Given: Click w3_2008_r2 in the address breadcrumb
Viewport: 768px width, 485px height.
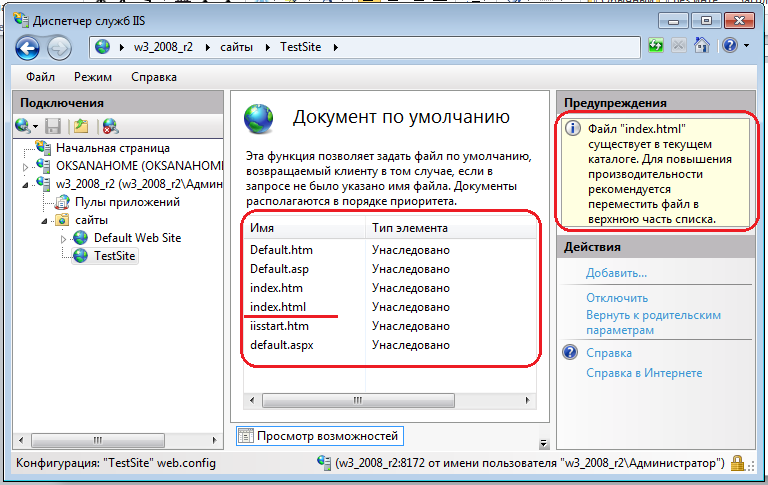Looking at the screenshot, I should (163, 47).
